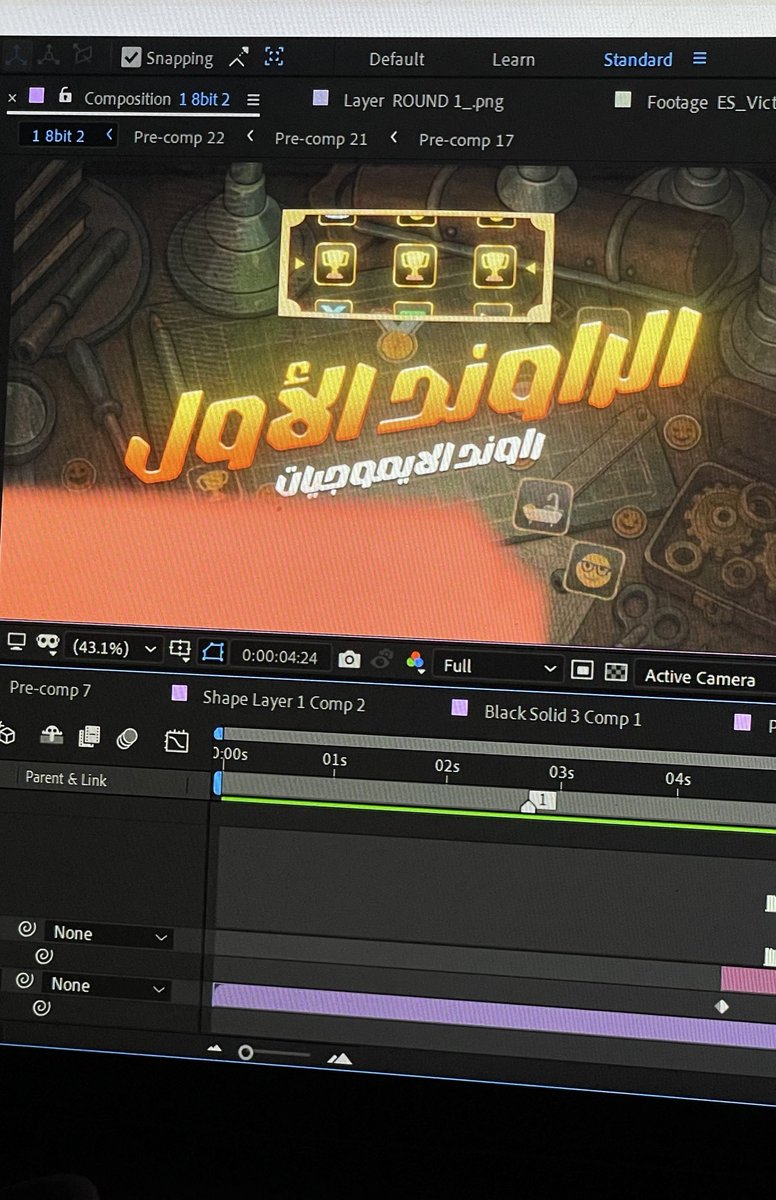Click the current time 0:00:04:24 field
This screenshot has height=1200, width=776.
point(281,657)
